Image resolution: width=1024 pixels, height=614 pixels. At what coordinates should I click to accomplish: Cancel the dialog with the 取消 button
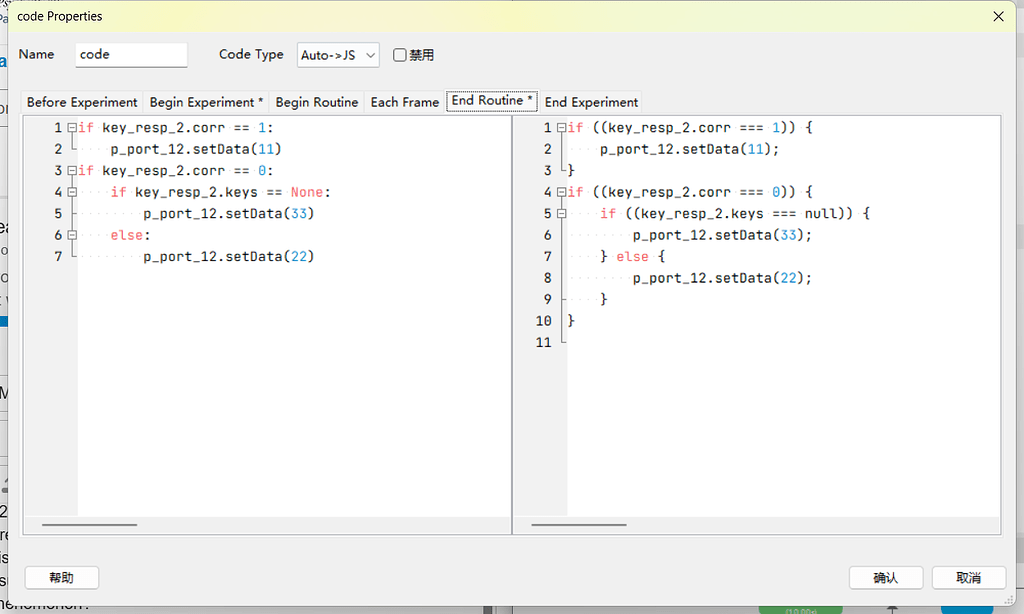point(969,577)
